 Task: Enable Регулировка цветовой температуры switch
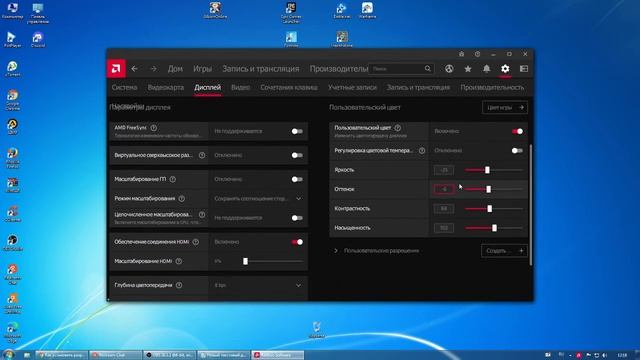(517, 151)
